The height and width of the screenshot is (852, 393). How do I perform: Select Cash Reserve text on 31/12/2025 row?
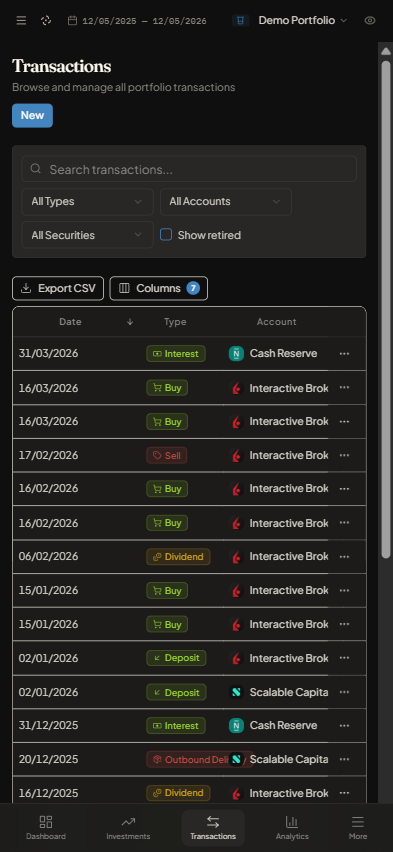283,725
